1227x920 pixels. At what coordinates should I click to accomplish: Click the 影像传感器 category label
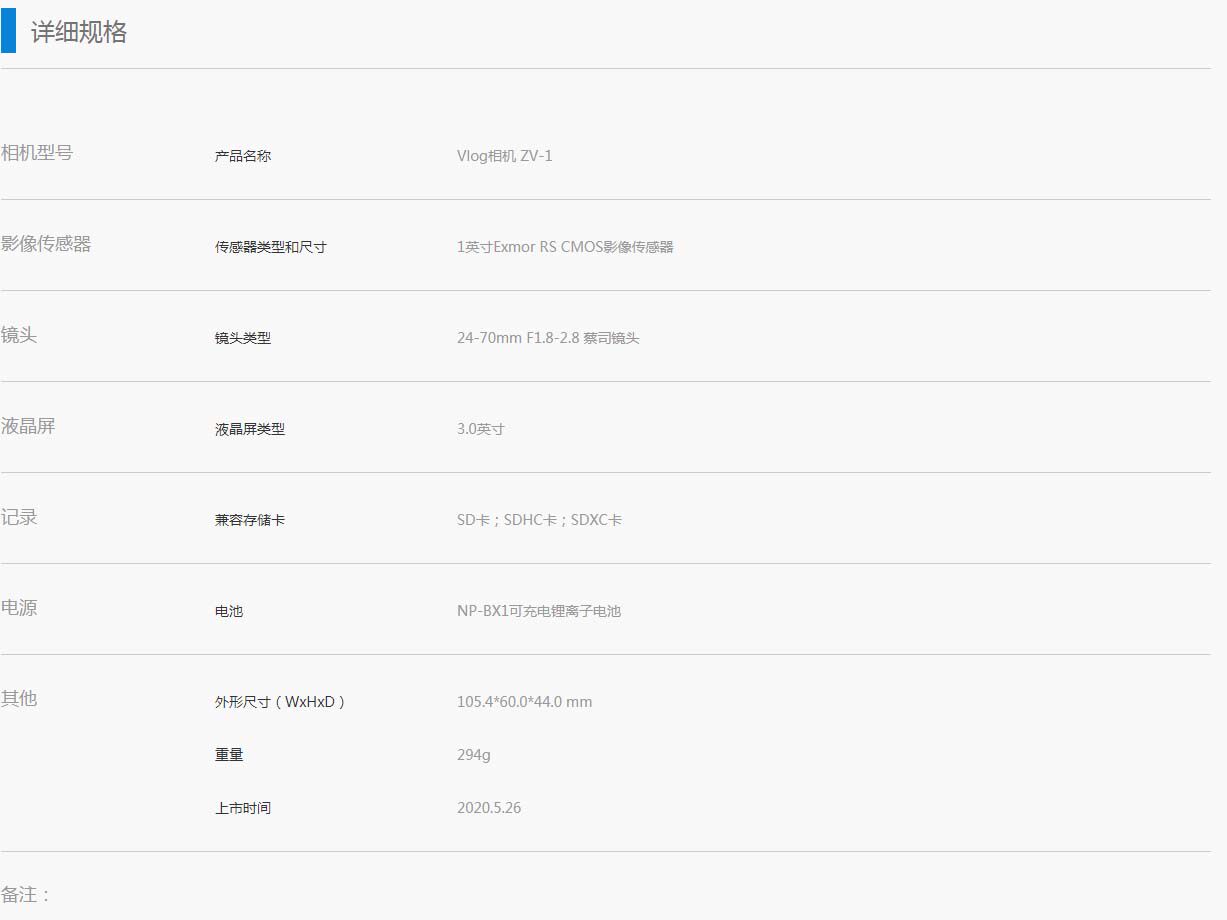[x=46, y=244]
